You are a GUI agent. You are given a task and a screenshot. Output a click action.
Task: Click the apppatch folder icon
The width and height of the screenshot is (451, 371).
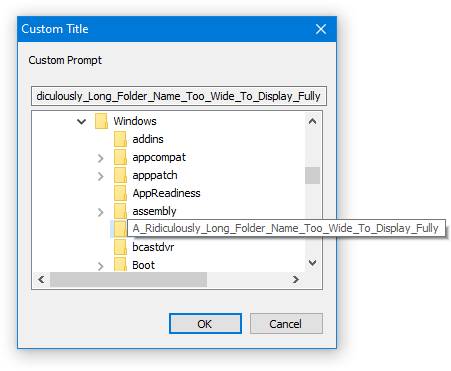(120, 175)
